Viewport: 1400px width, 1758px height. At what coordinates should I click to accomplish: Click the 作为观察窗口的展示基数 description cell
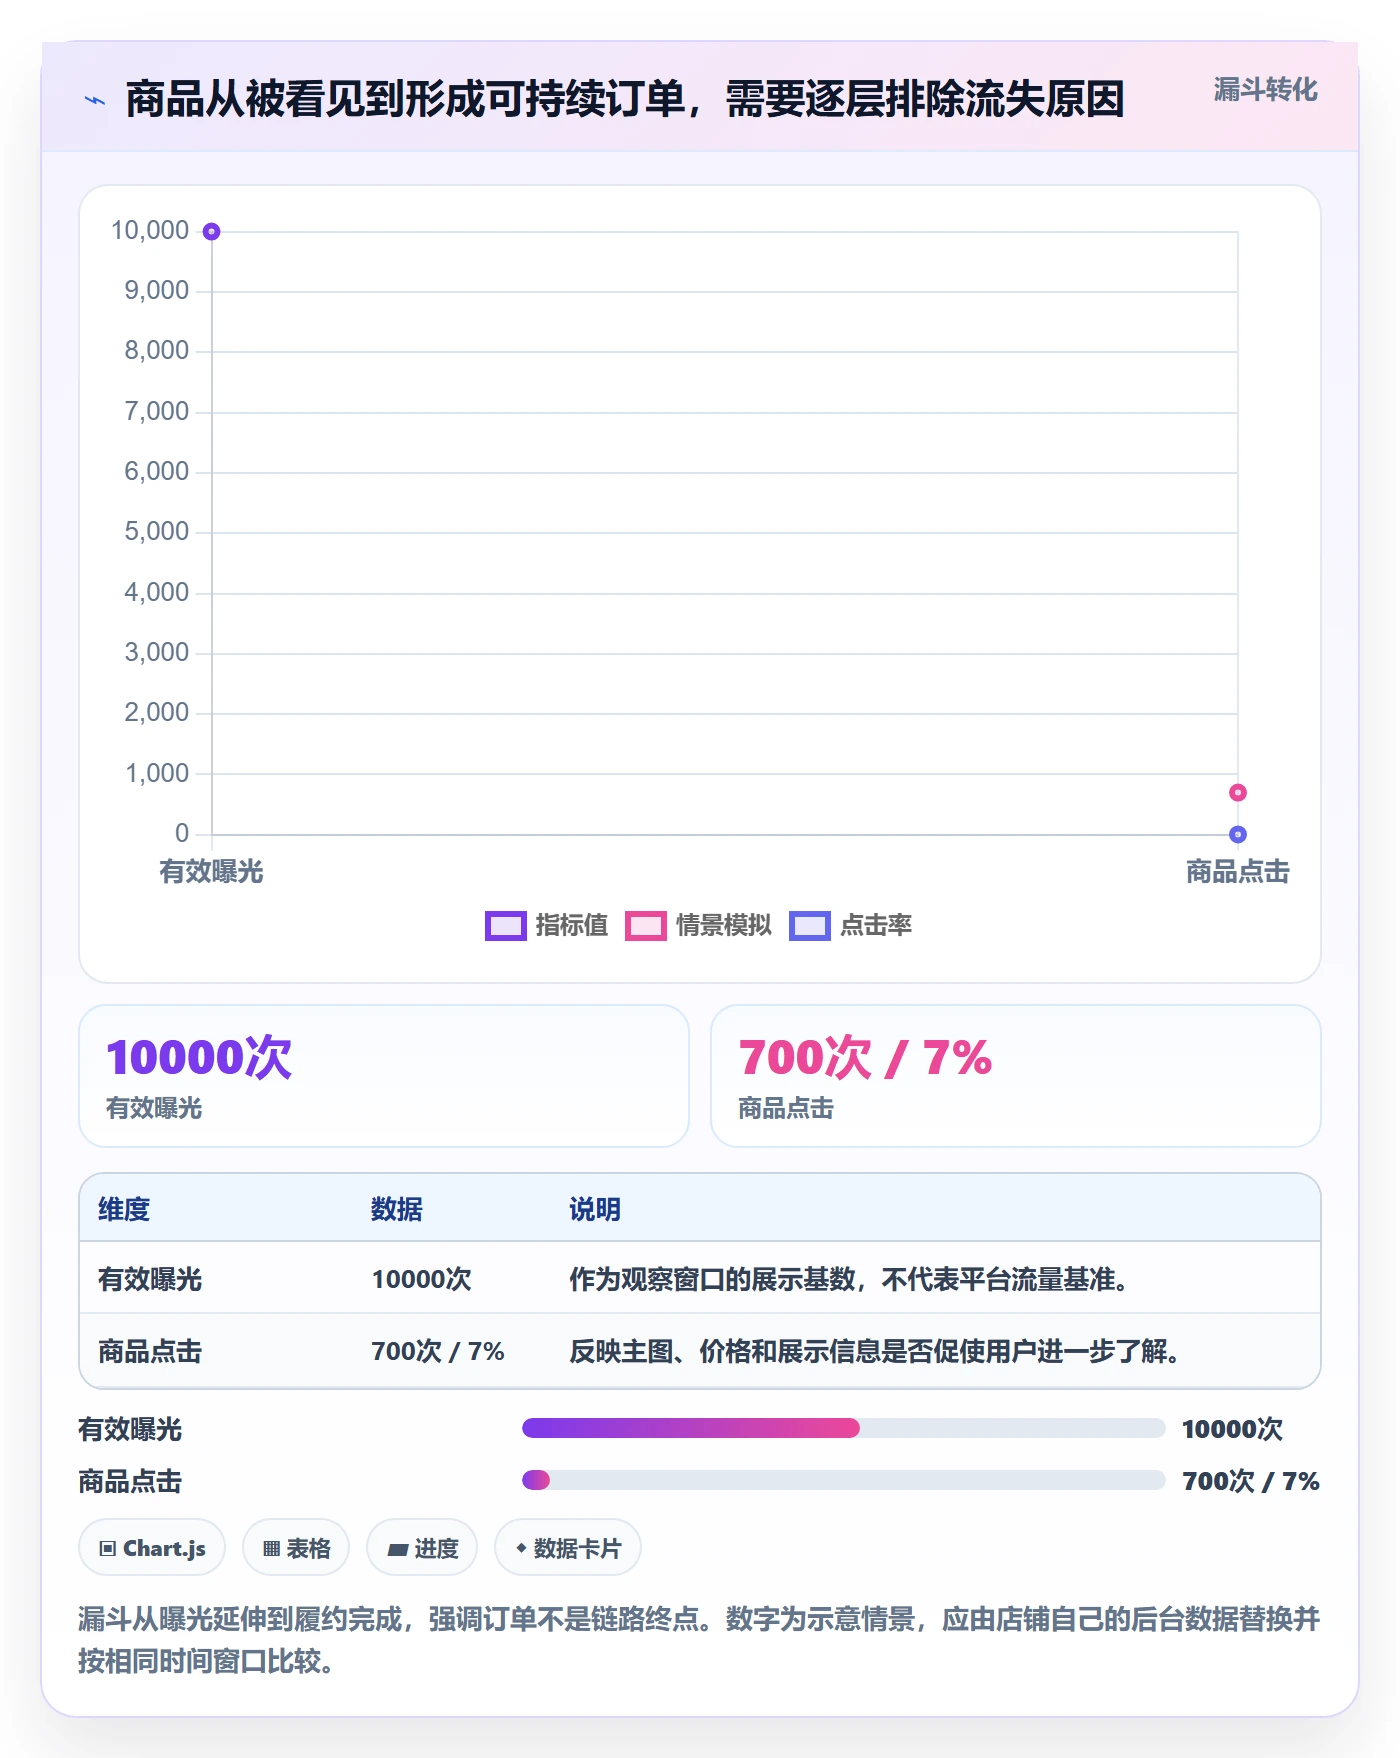pyautogui.click(x=849, y=1279)
